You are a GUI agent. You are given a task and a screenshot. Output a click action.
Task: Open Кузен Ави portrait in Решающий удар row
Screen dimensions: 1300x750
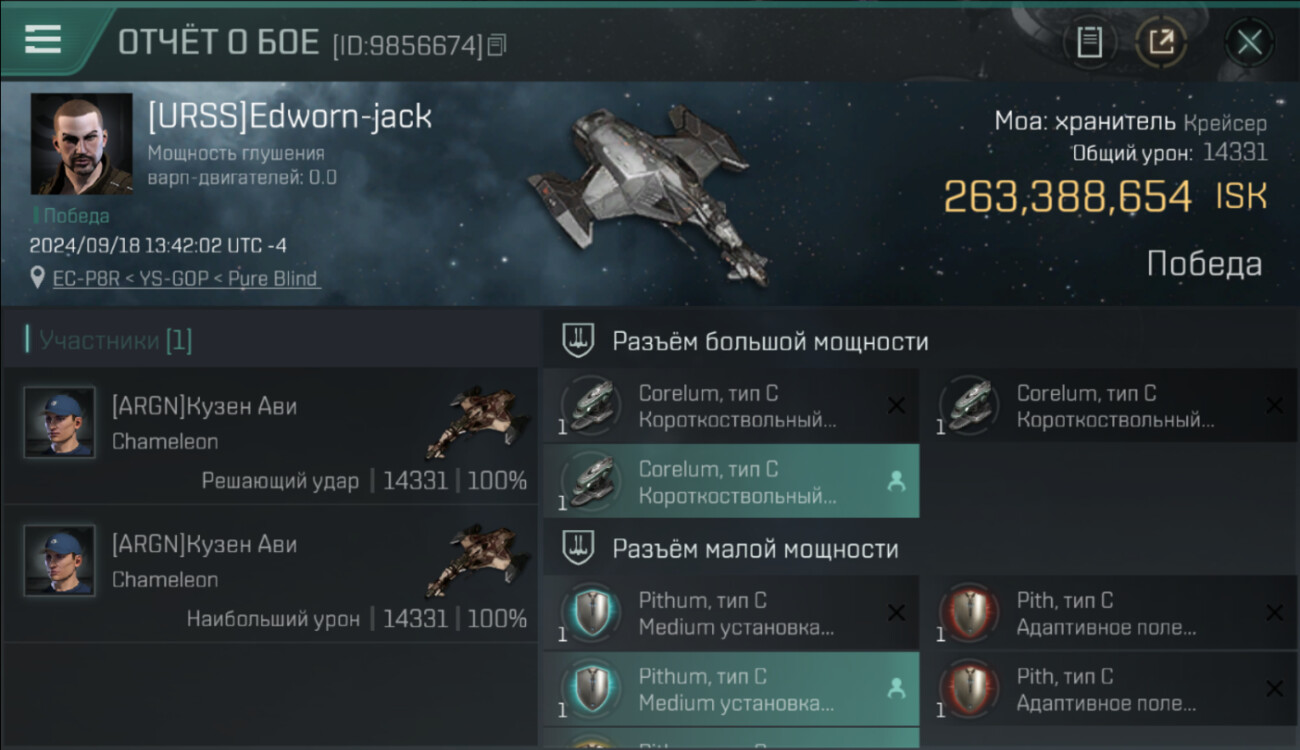[x=60, y=423]
